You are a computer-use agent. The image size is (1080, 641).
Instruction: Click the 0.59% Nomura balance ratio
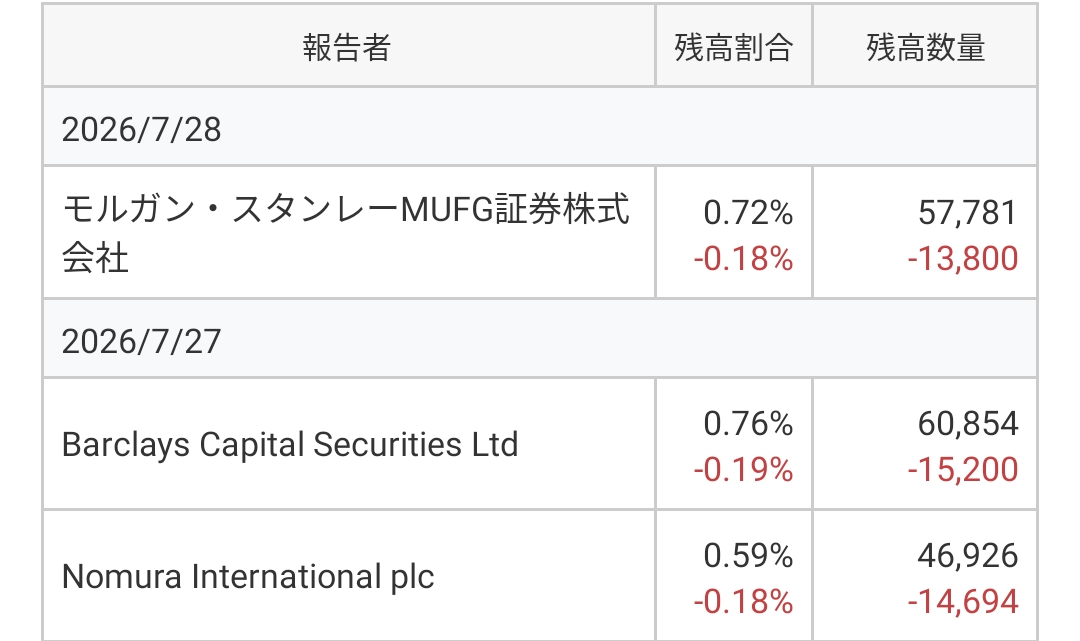748,556
